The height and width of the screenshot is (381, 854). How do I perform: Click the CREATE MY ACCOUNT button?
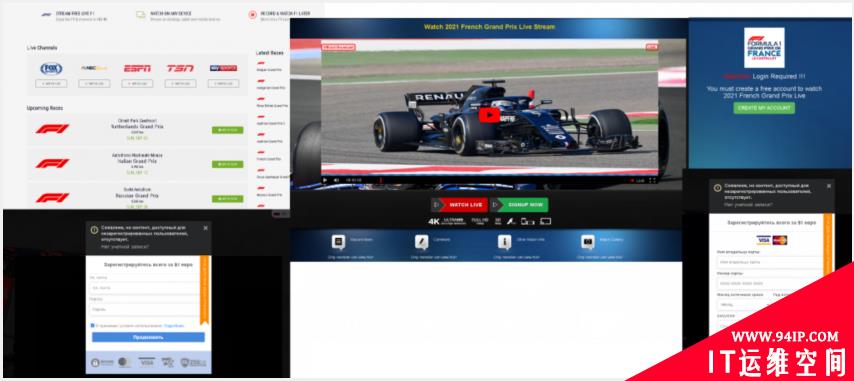(x=764, y=108)
